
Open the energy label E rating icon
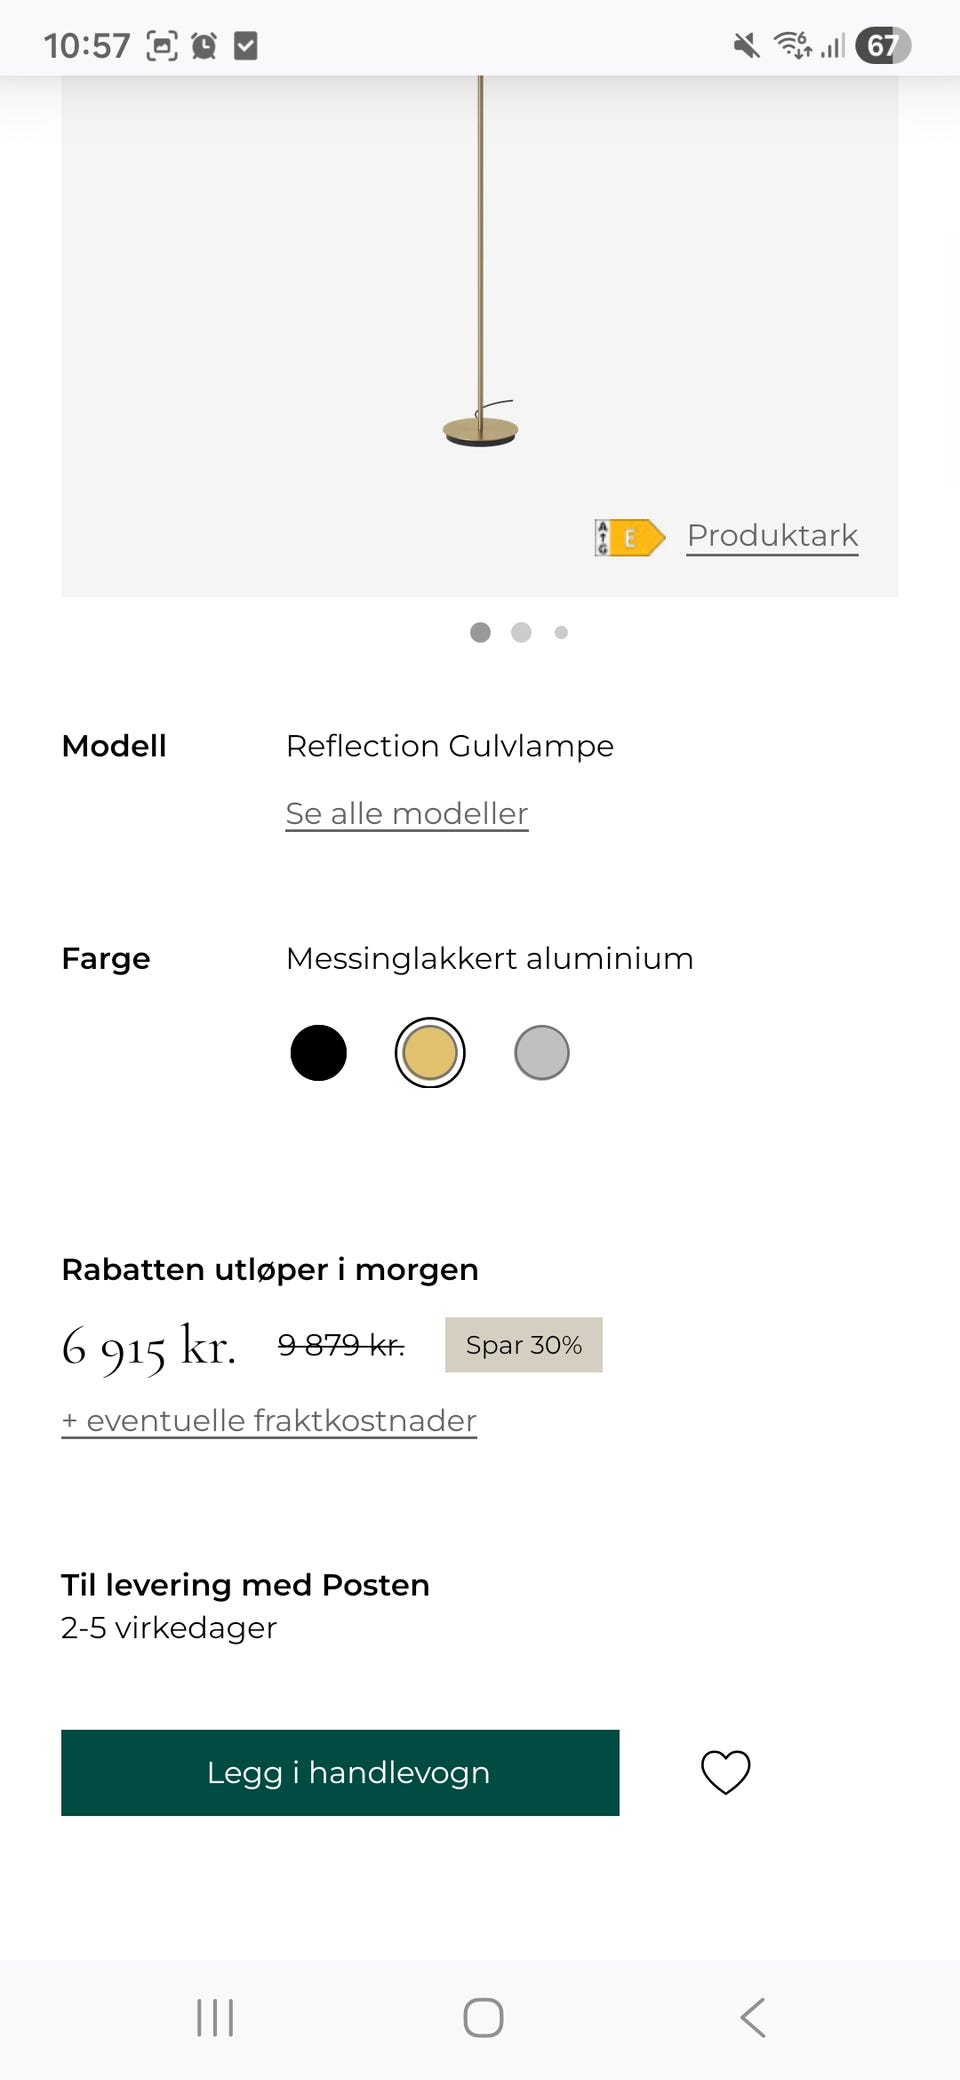pos(628,536)
